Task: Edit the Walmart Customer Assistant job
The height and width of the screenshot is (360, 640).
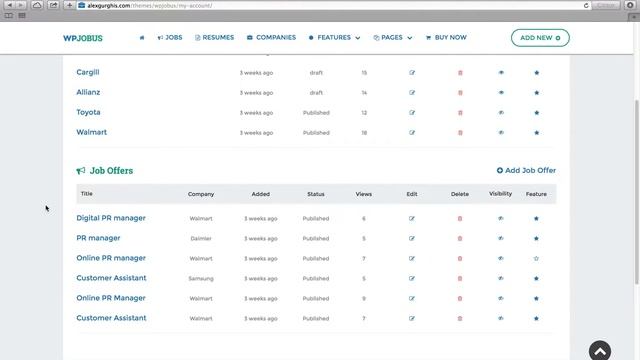Action: [x=411, y=318]
